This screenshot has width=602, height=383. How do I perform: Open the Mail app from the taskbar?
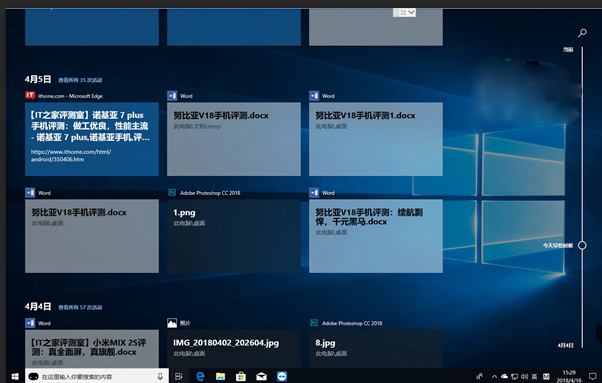click(261, 376)
